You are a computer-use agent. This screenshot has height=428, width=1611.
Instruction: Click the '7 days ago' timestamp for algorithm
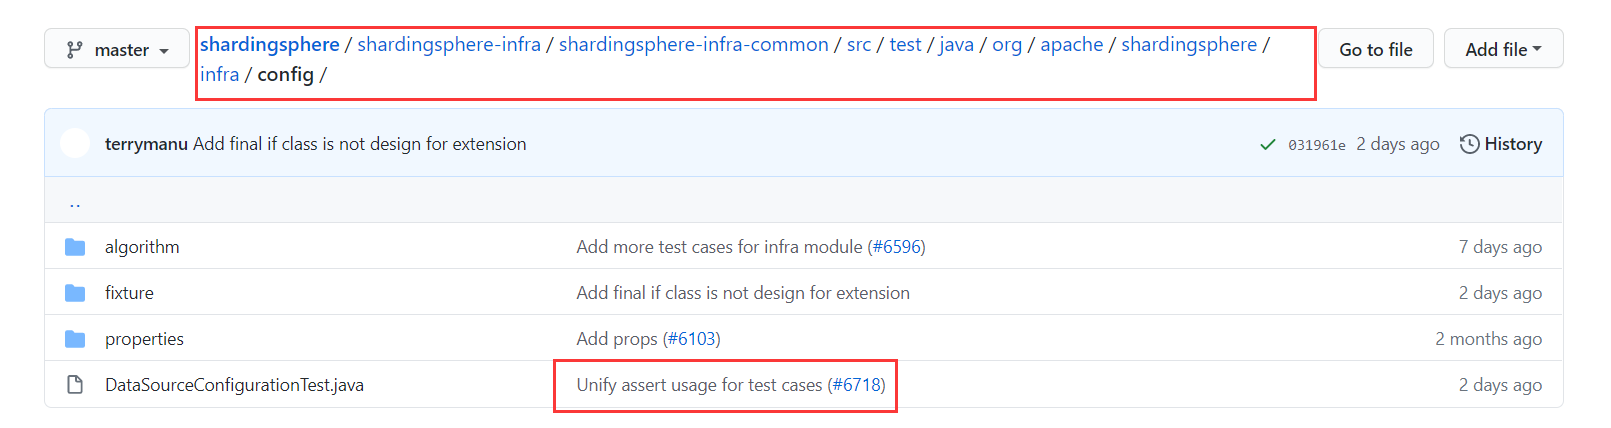coord(1500,247)
